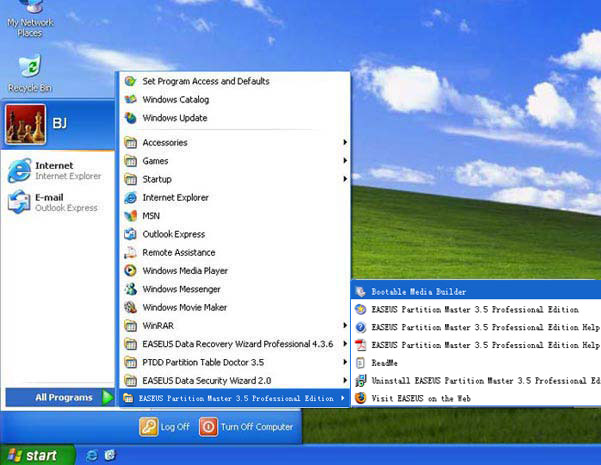Click EASEUS Data Recovery Wizard Professional 4.3.6 text

click(x=238, y=344)
